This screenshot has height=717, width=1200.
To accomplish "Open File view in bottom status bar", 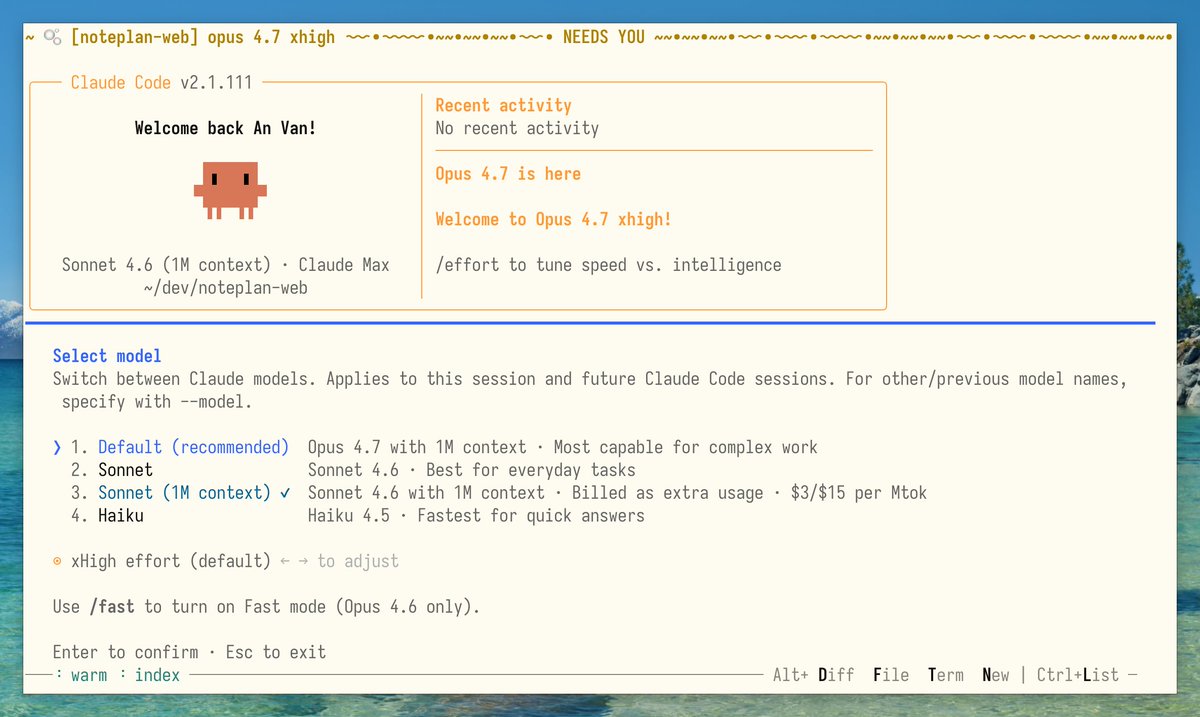I will coord(891,675).
